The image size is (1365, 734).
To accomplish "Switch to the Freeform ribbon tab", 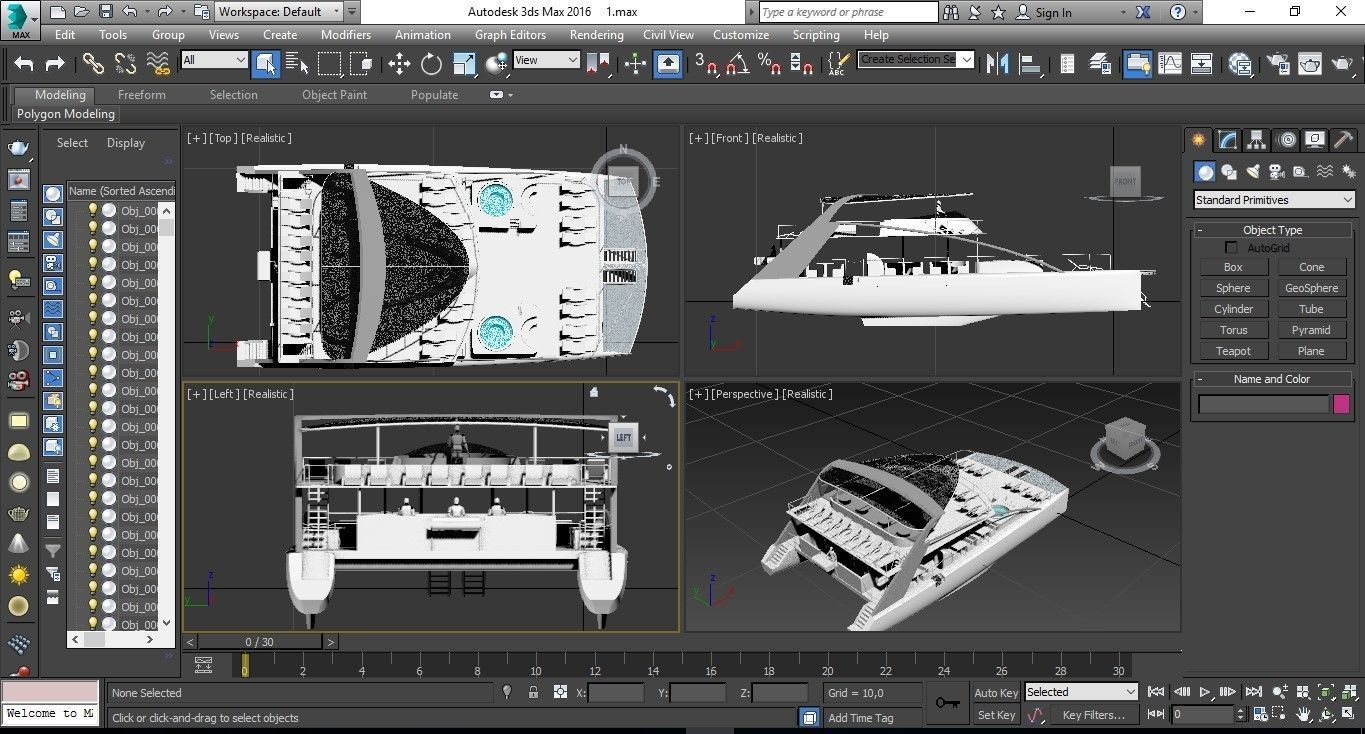I will point(142,95).
